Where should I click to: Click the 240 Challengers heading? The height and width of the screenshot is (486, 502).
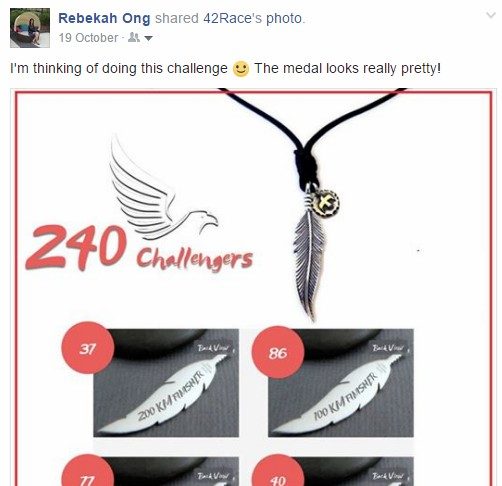click(x=139, y=248)
